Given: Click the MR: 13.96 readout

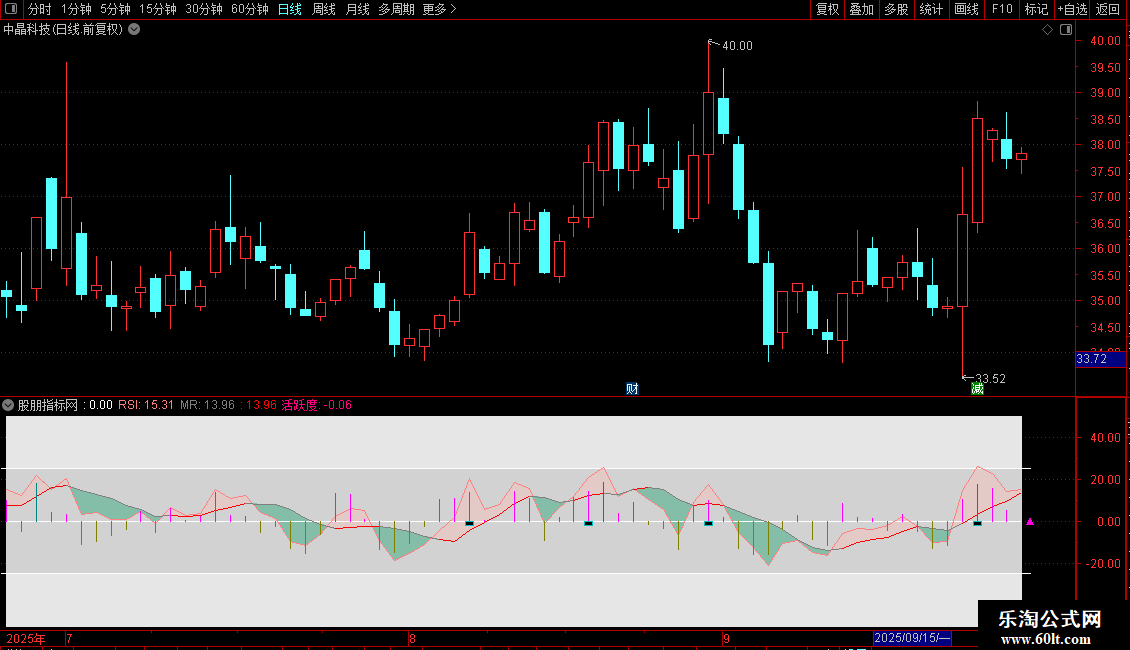Looking at the screenshot, I should 208,405.
